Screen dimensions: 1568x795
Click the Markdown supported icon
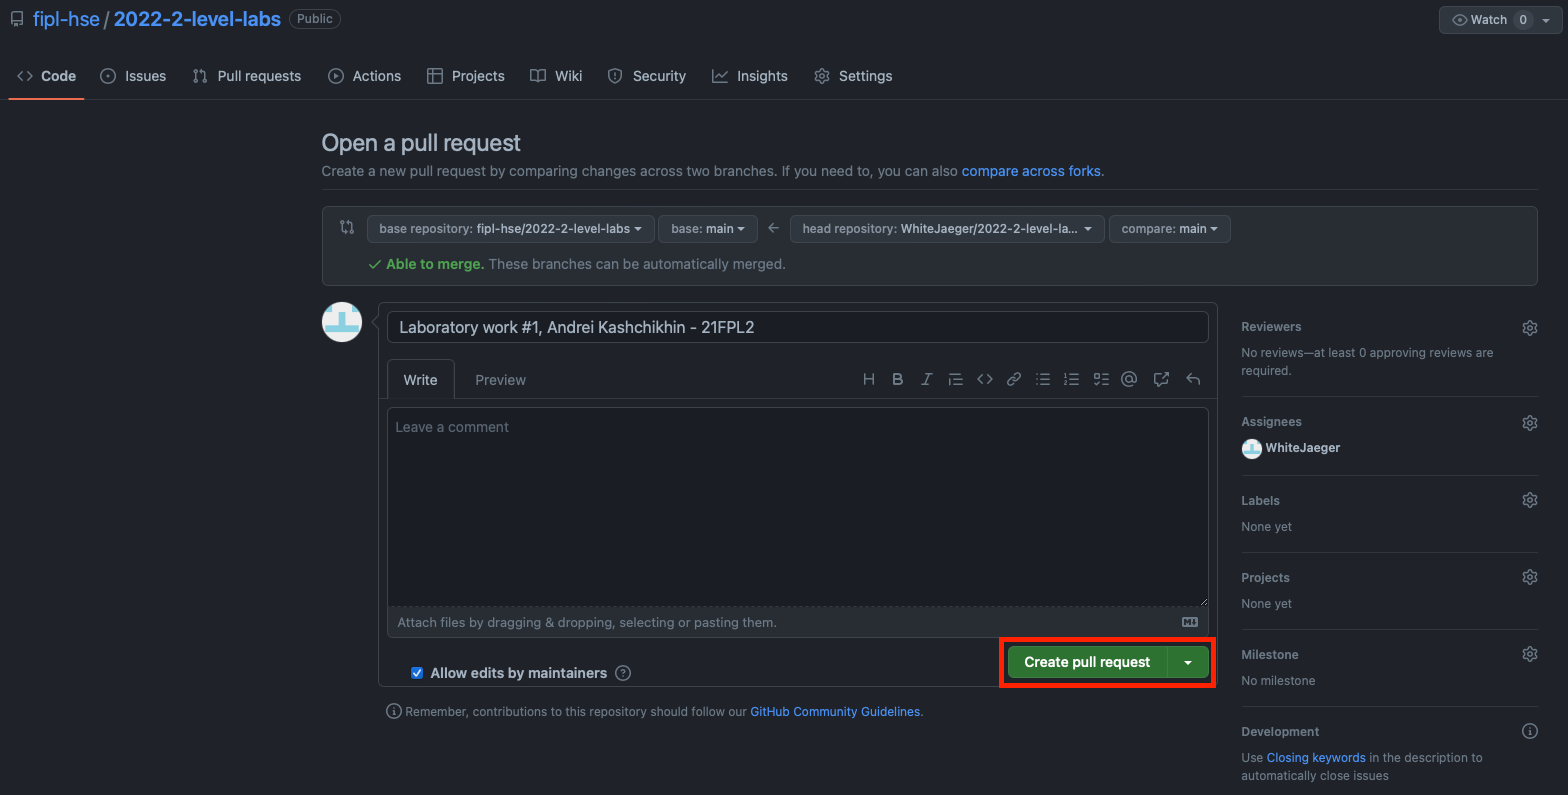coord(1190,622)
